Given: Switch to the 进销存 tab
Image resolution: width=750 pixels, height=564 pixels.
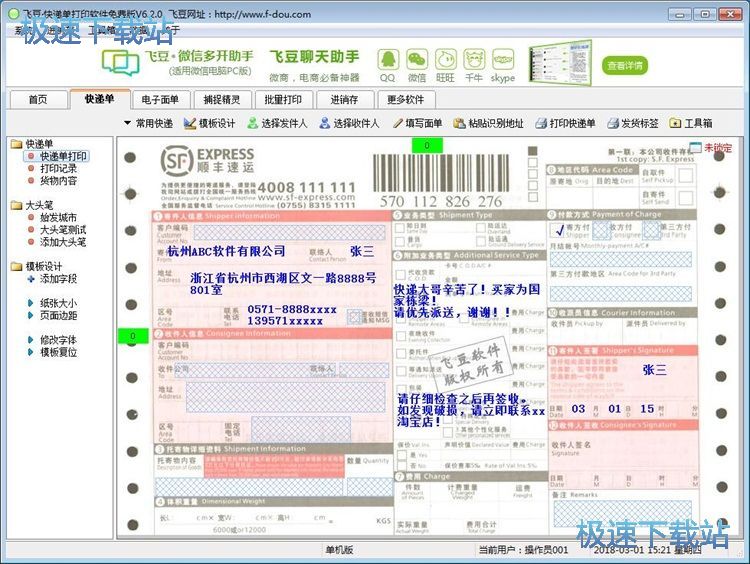Looking at the screenshot, I should (344, 100).
